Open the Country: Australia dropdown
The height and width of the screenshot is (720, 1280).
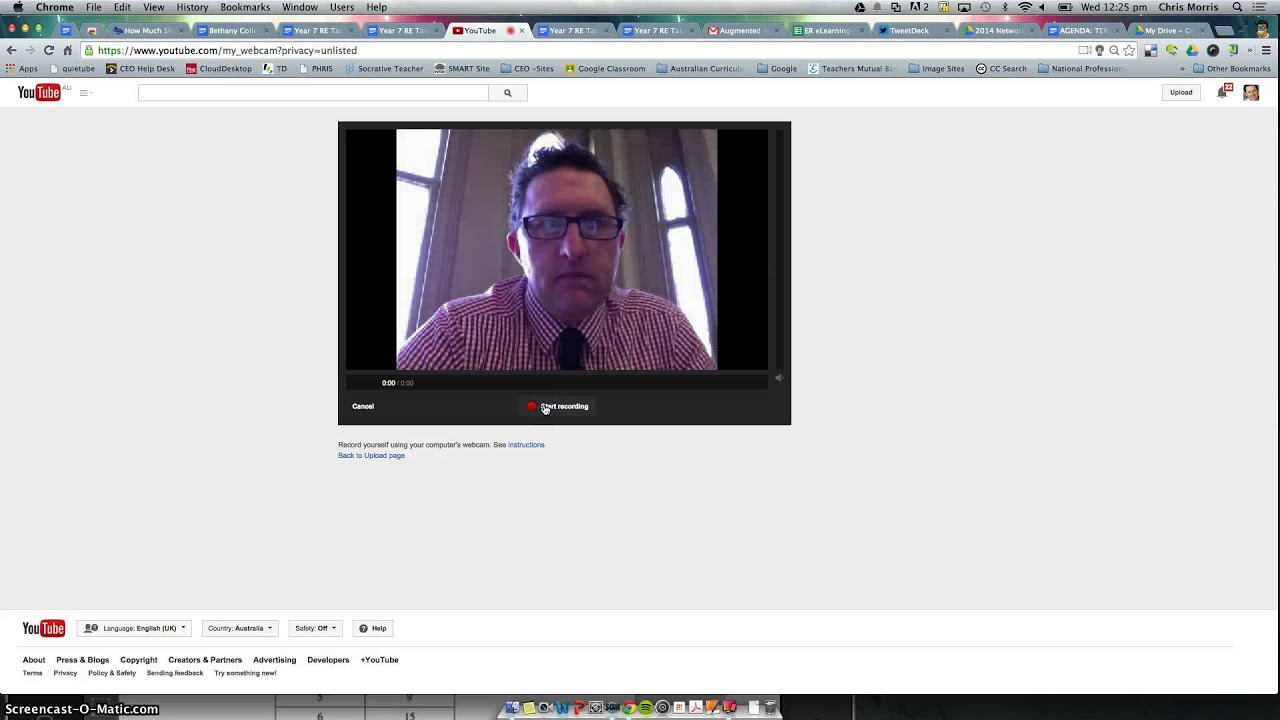coord(240,628)
